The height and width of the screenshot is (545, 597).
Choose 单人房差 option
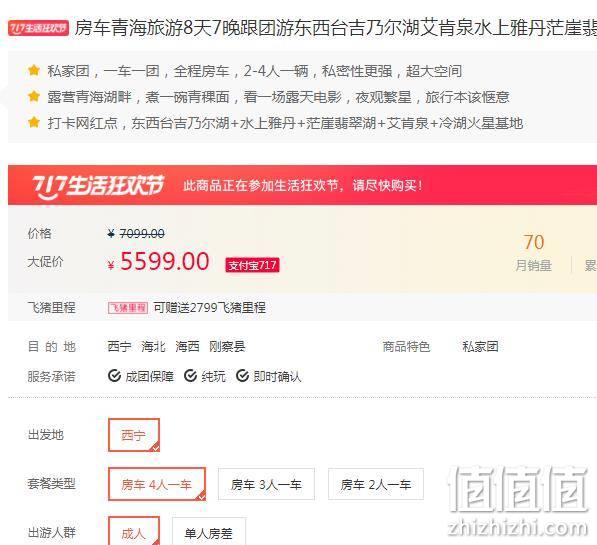209,532
